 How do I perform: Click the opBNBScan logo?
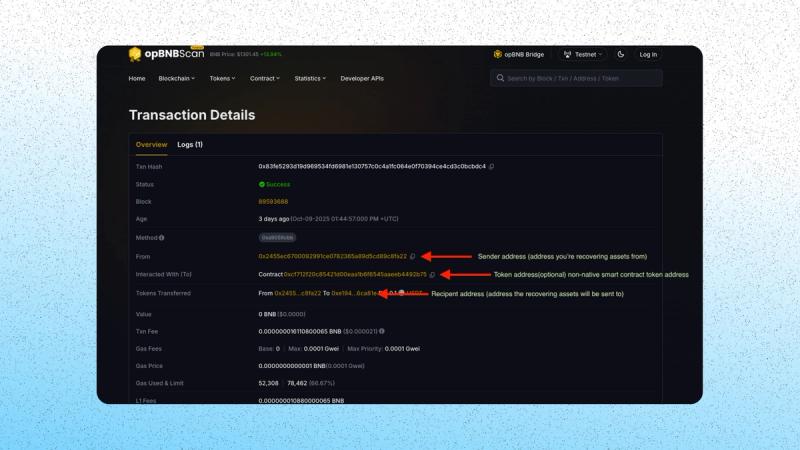tap(166, 54)
